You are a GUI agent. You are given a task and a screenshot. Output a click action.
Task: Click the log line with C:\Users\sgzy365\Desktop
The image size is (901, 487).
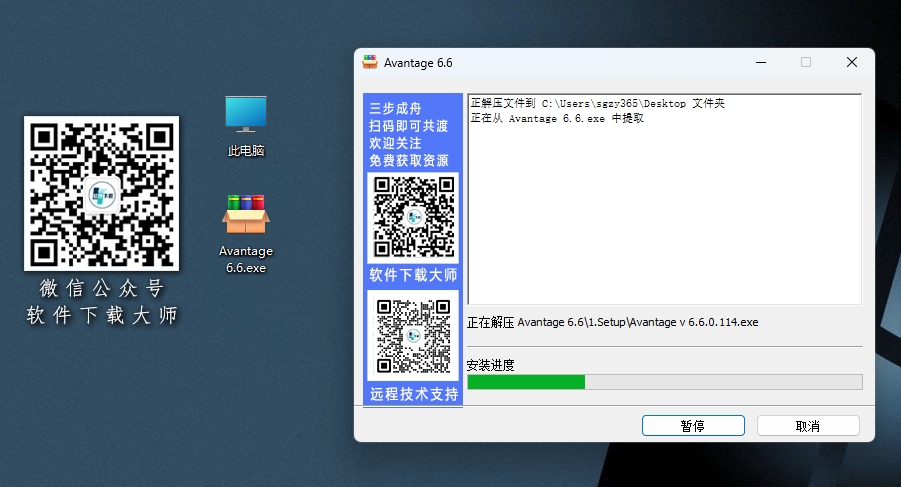pyautogui.click(x=598, y=103)
